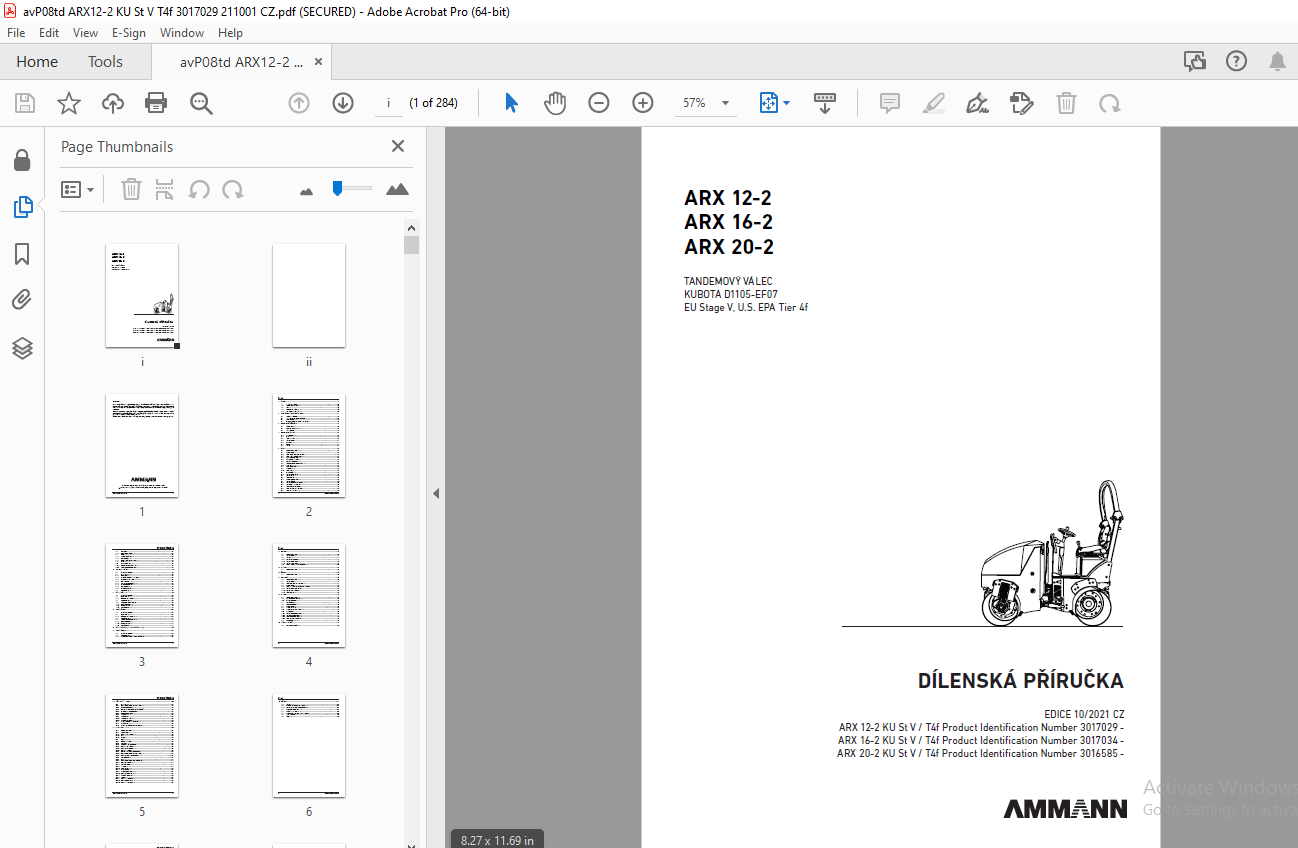Open thumbnails options dropdown menu
The width and height of the screenshot is (1298, 848).
[78, 189]
